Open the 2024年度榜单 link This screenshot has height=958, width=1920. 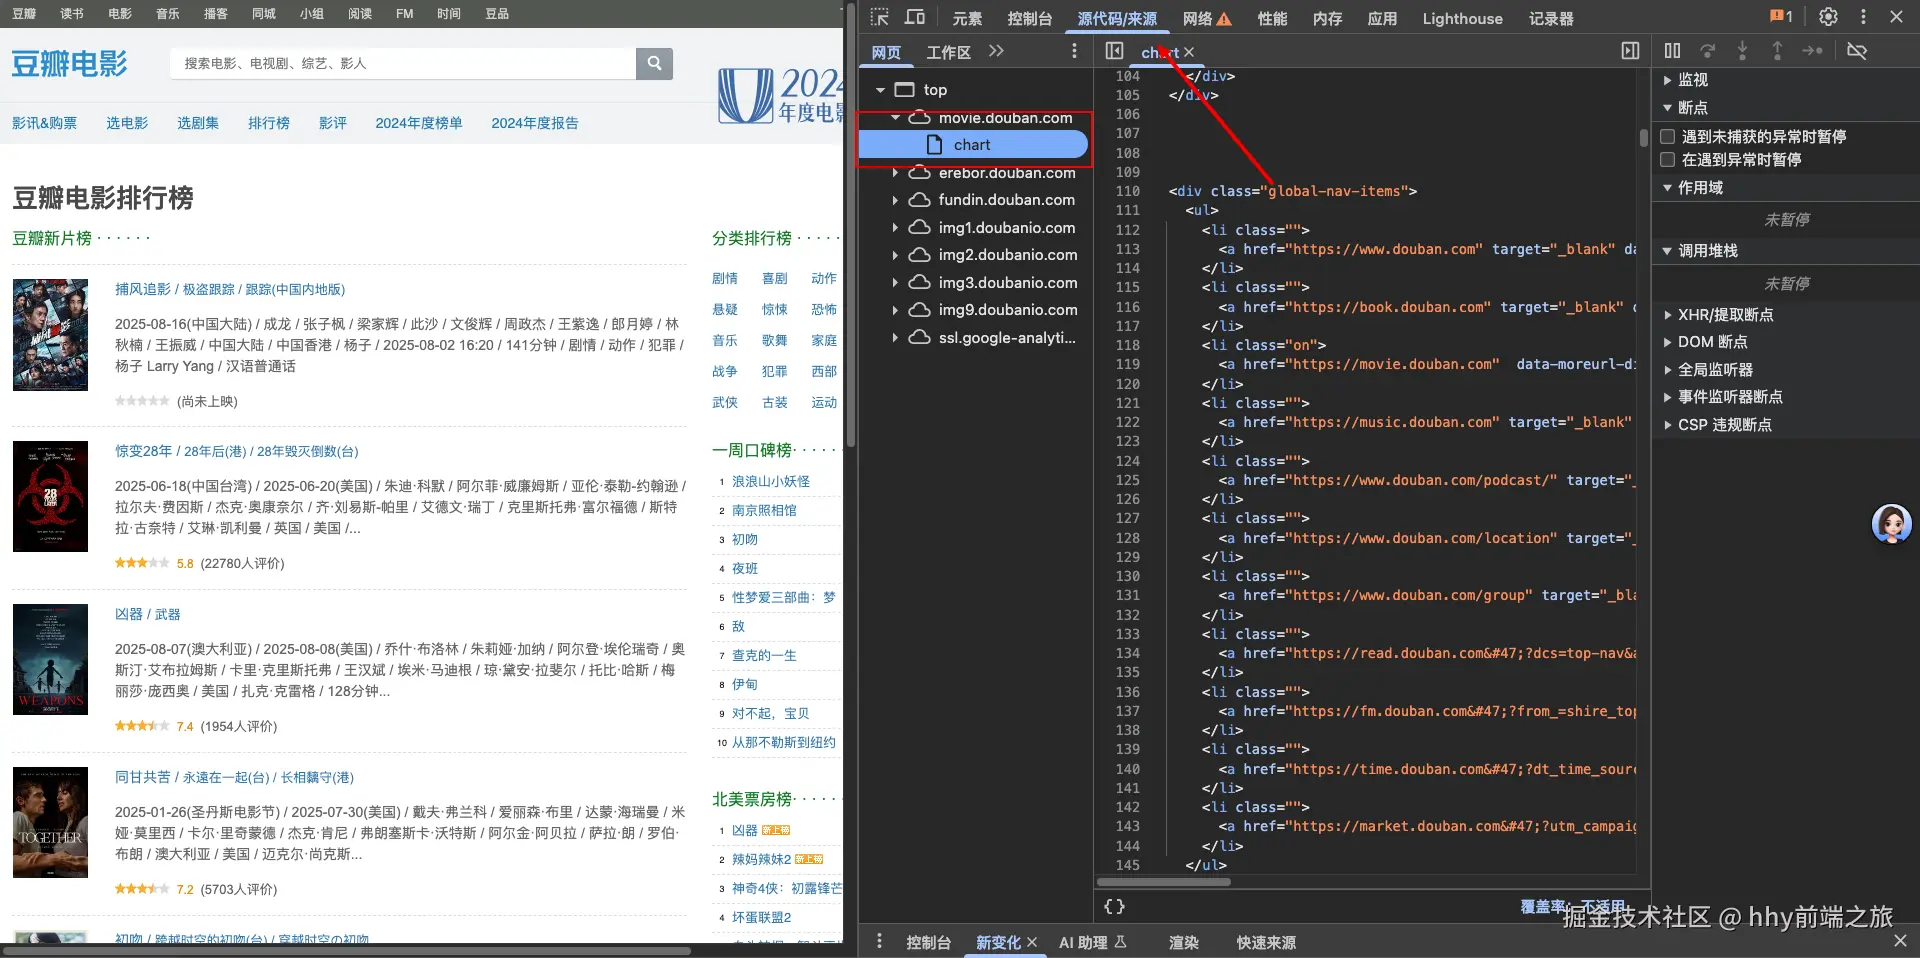tap(419, 123)
